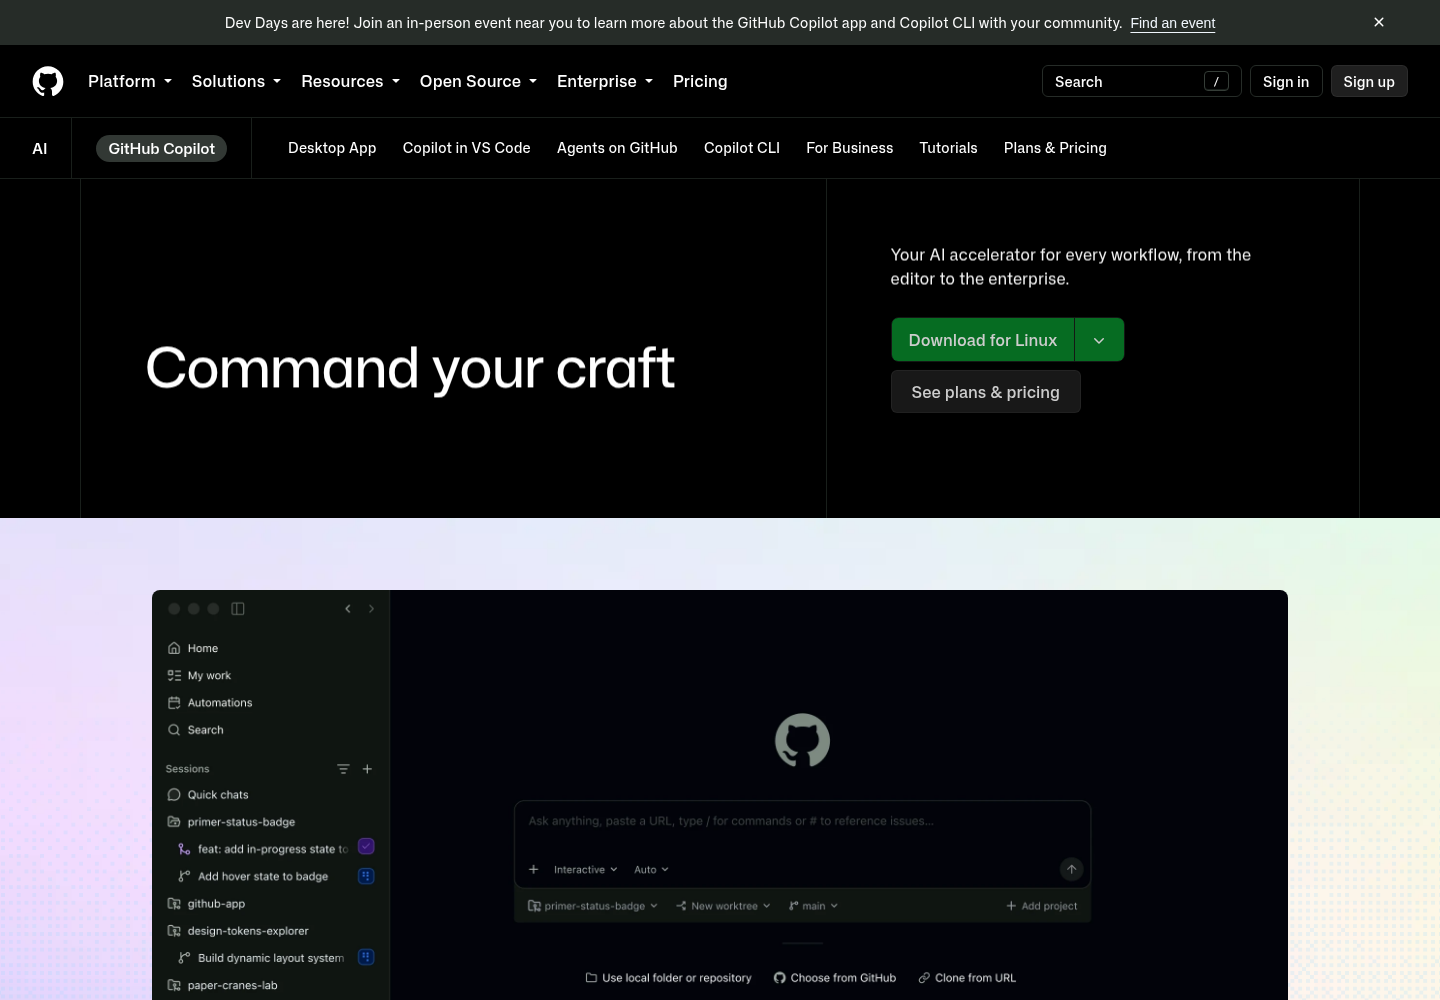
Task: Click Add project
Action: point(1042,906)
